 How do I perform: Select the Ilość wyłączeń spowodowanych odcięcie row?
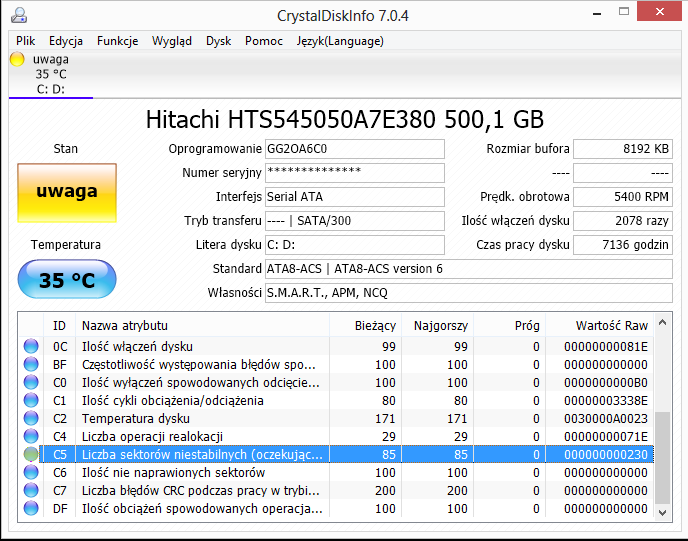point(336,382)
